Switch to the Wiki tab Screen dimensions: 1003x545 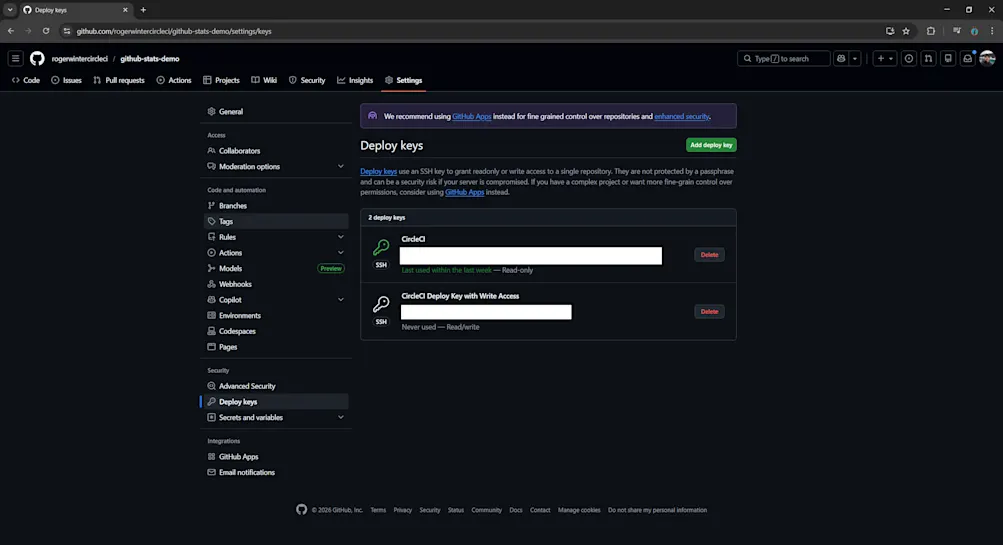264,80
